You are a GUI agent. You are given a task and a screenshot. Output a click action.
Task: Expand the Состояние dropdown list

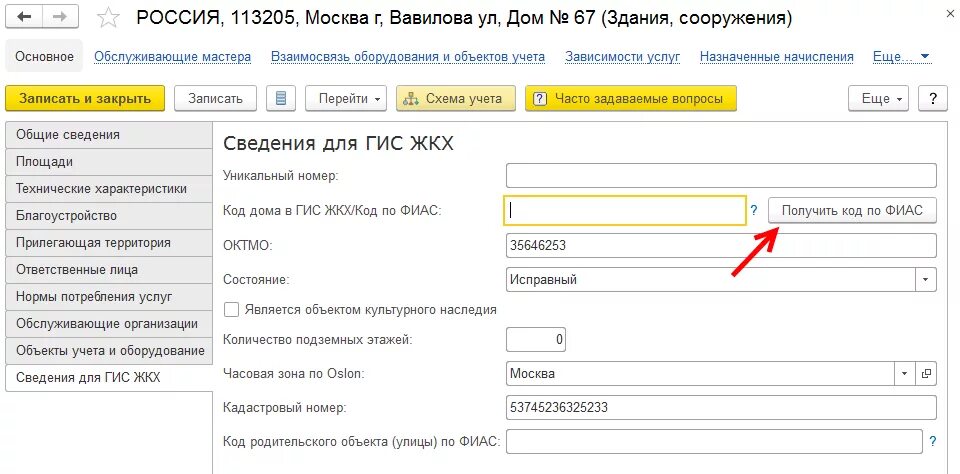click(x=926, y=280)
